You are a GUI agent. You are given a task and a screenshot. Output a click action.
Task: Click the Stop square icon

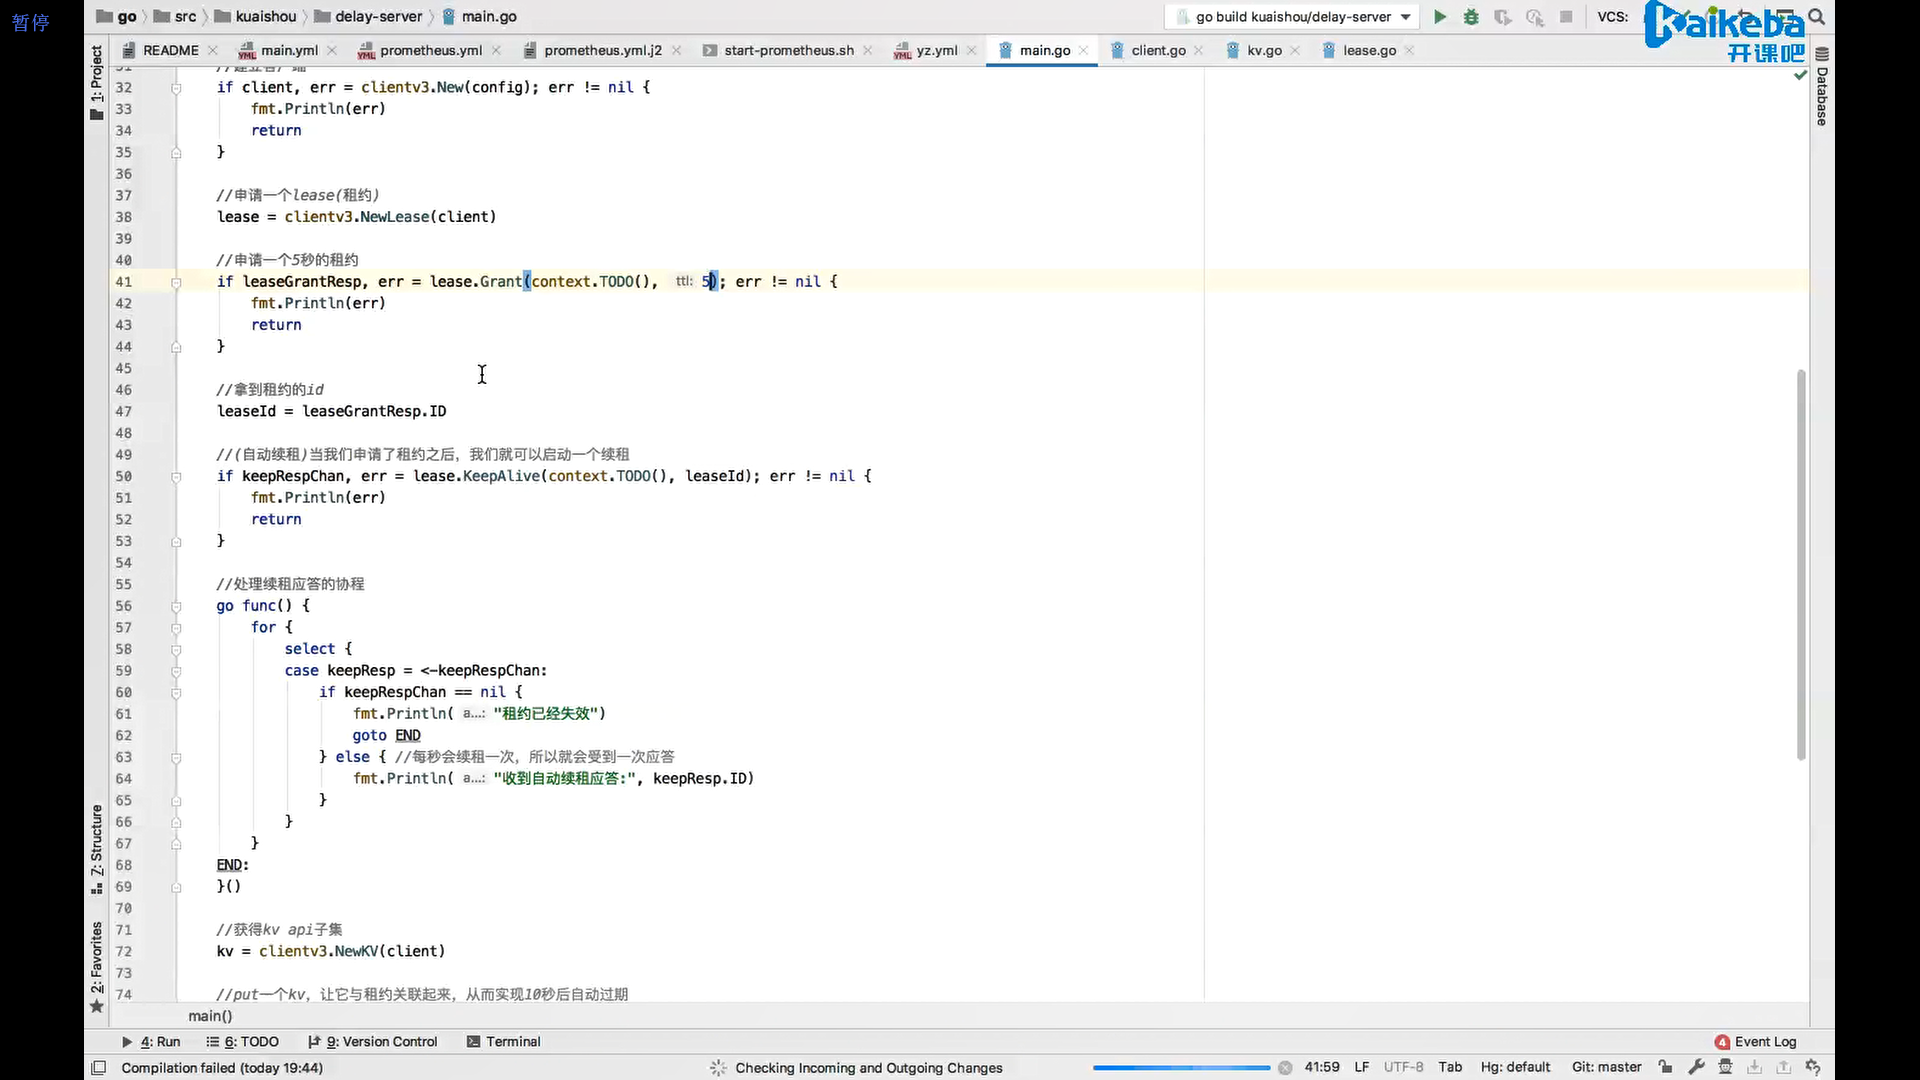click(1566, 17)
